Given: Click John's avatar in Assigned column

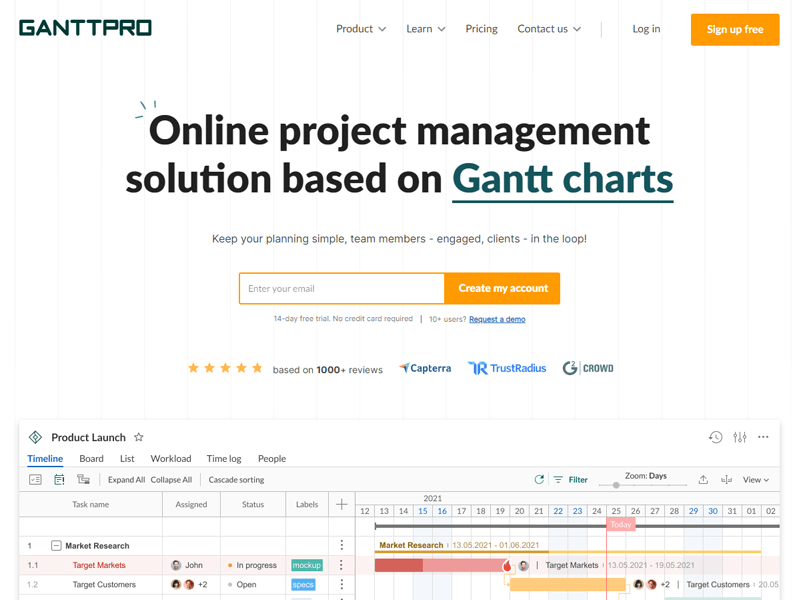Looking at the screenshot, I should coord(176,565).
